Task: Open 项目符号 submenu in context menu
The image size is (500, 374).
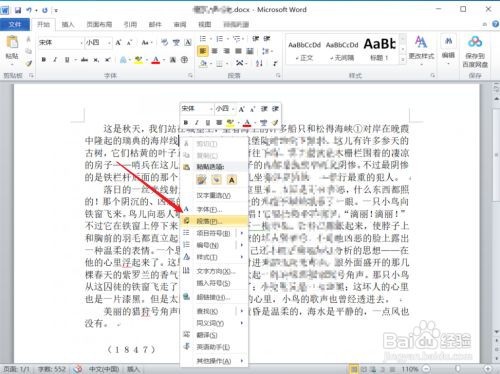Action: point(214,233)
